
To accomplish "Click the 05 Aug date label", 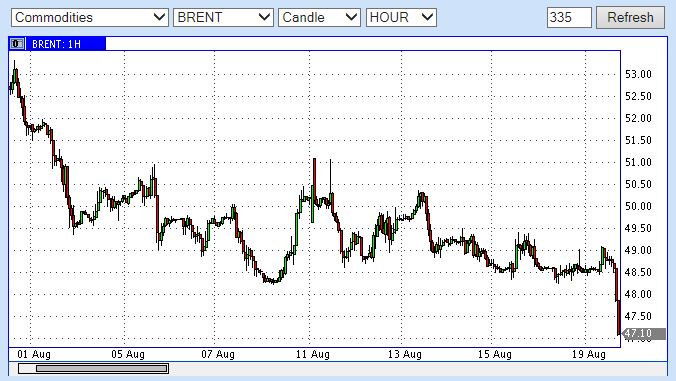I will click(128, 354).
